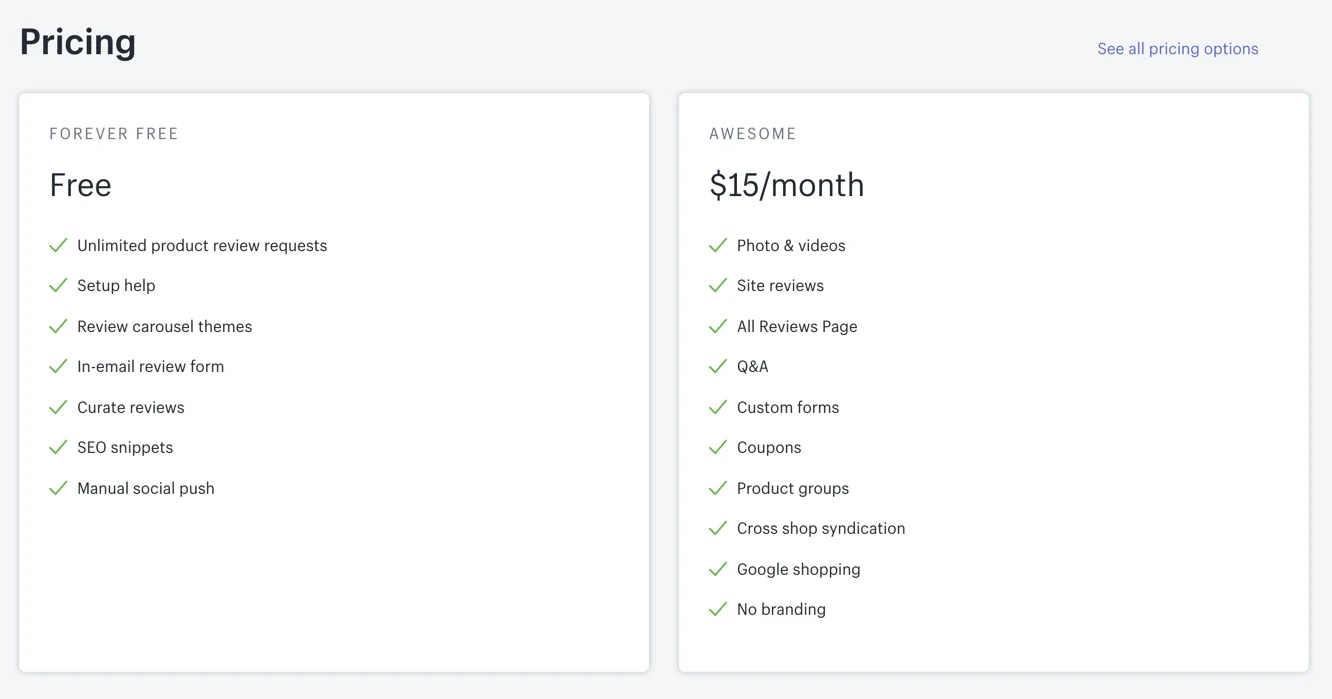Click checkmark beside Unlimited product review requests
The width and height of the screenshot is (1332, 699).
(x=58, y=246)
